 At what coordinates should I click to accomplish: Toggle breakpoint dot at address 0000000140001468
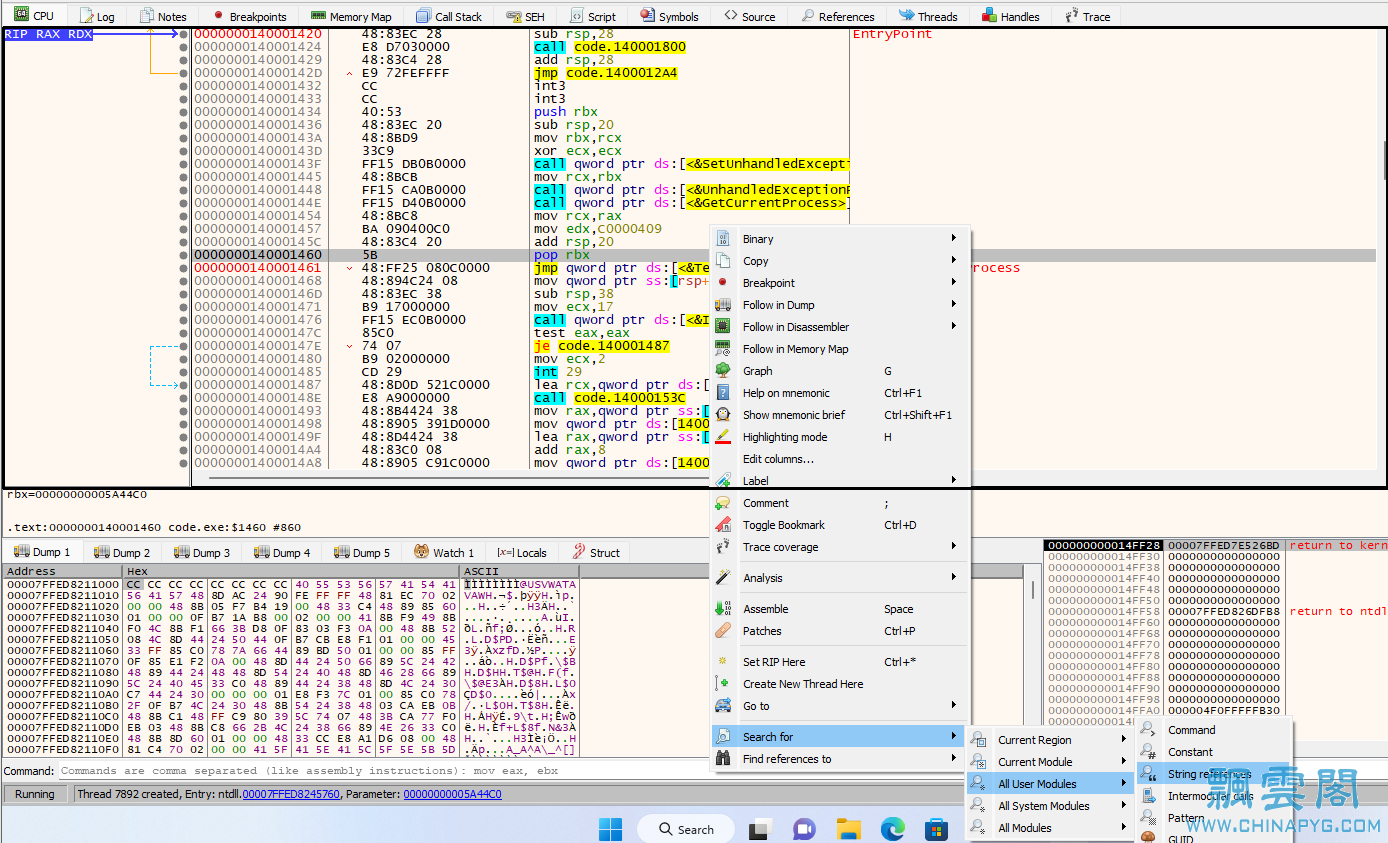pyautogui.click(x=184, y=281)
